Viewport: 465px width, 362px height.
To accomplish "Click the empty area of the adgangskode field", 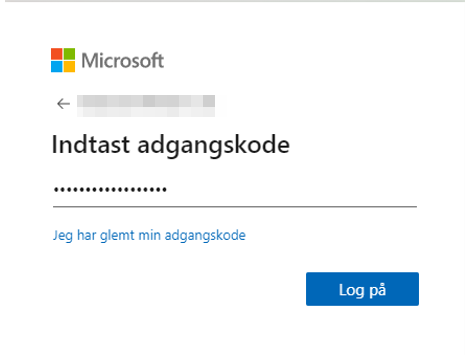I will pyautogui.click(x=292, y=190).
